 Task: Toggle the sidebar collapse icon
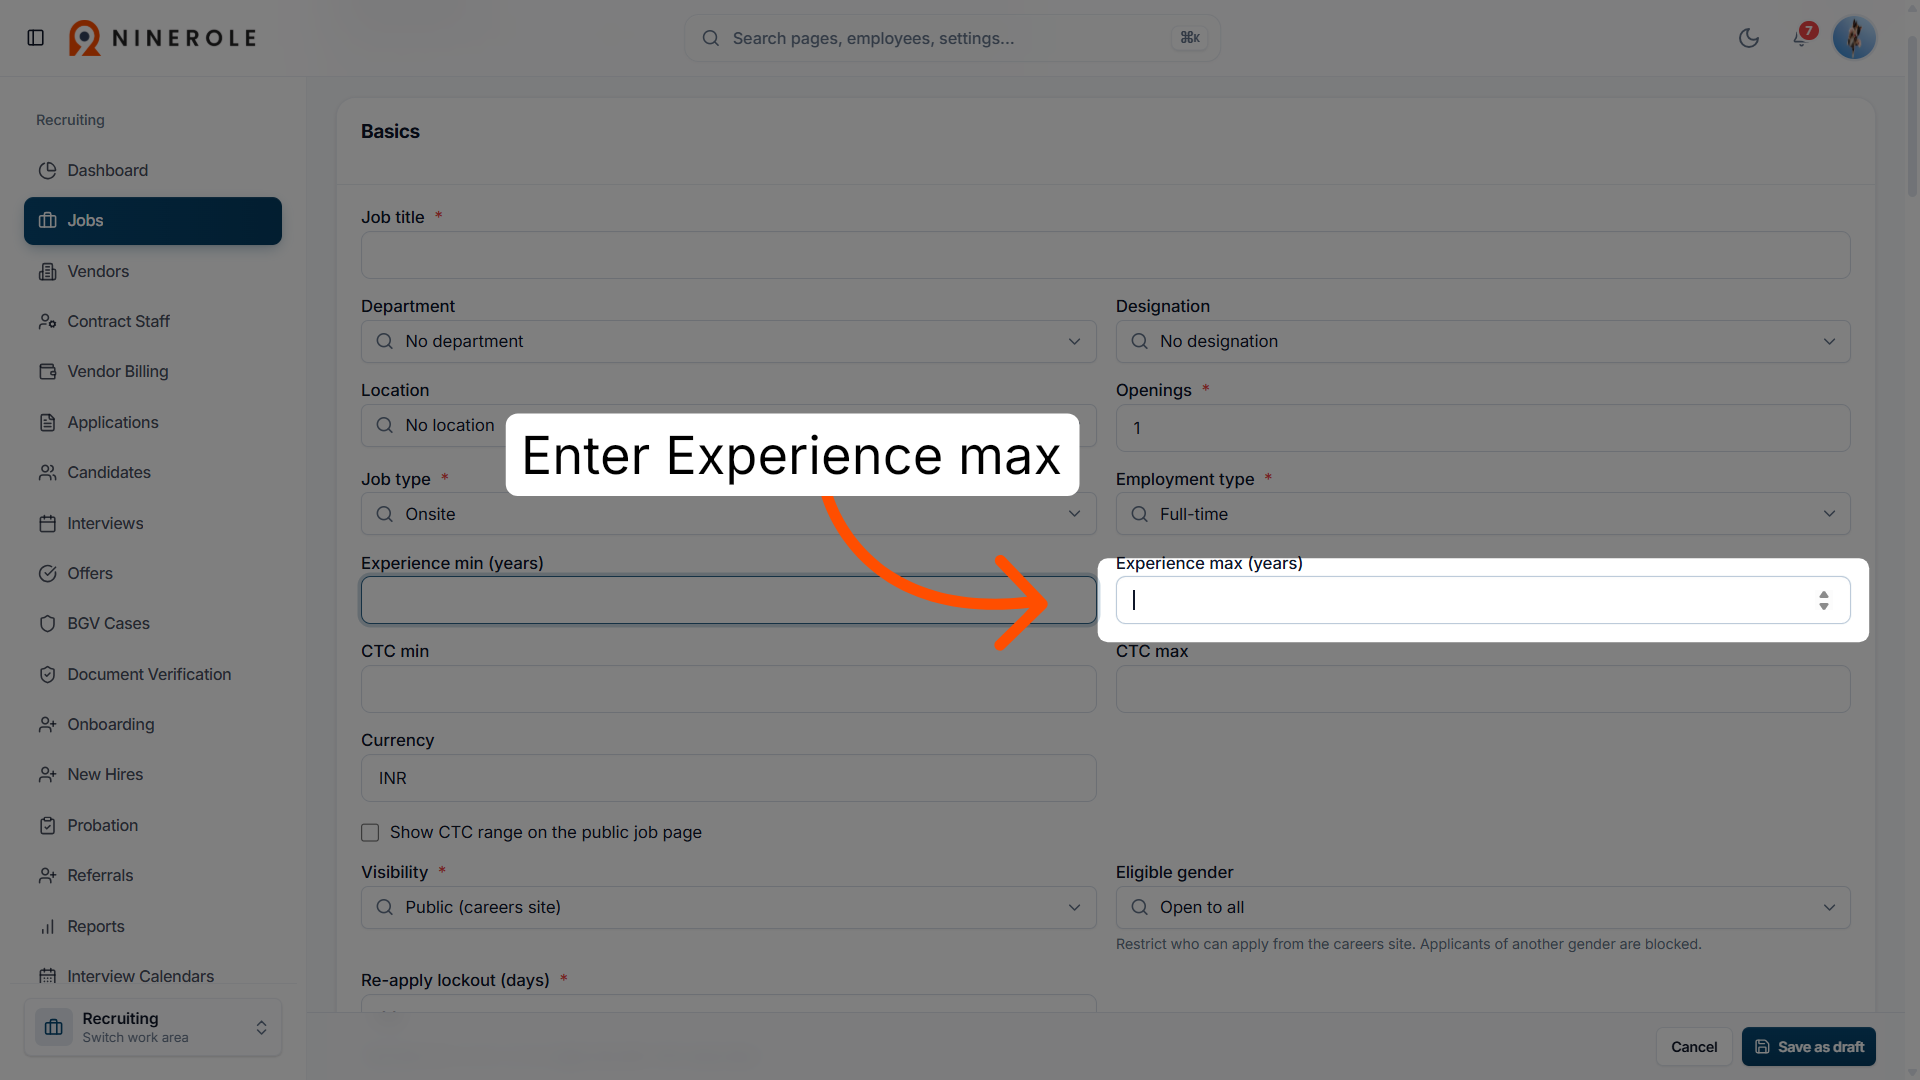point(36,38)
